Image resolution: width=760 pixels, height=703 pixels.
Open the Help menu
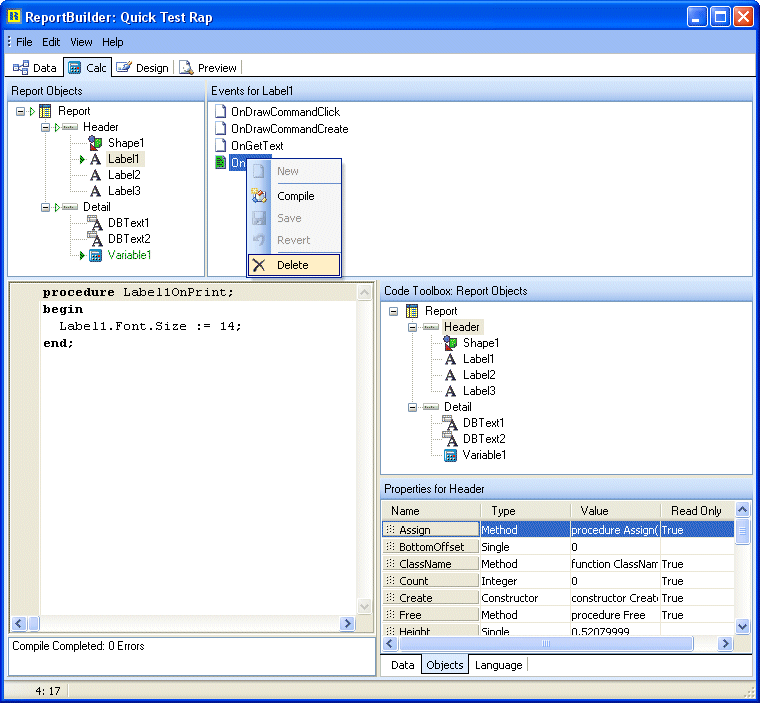pyautogui.click(x=112, y=42)
